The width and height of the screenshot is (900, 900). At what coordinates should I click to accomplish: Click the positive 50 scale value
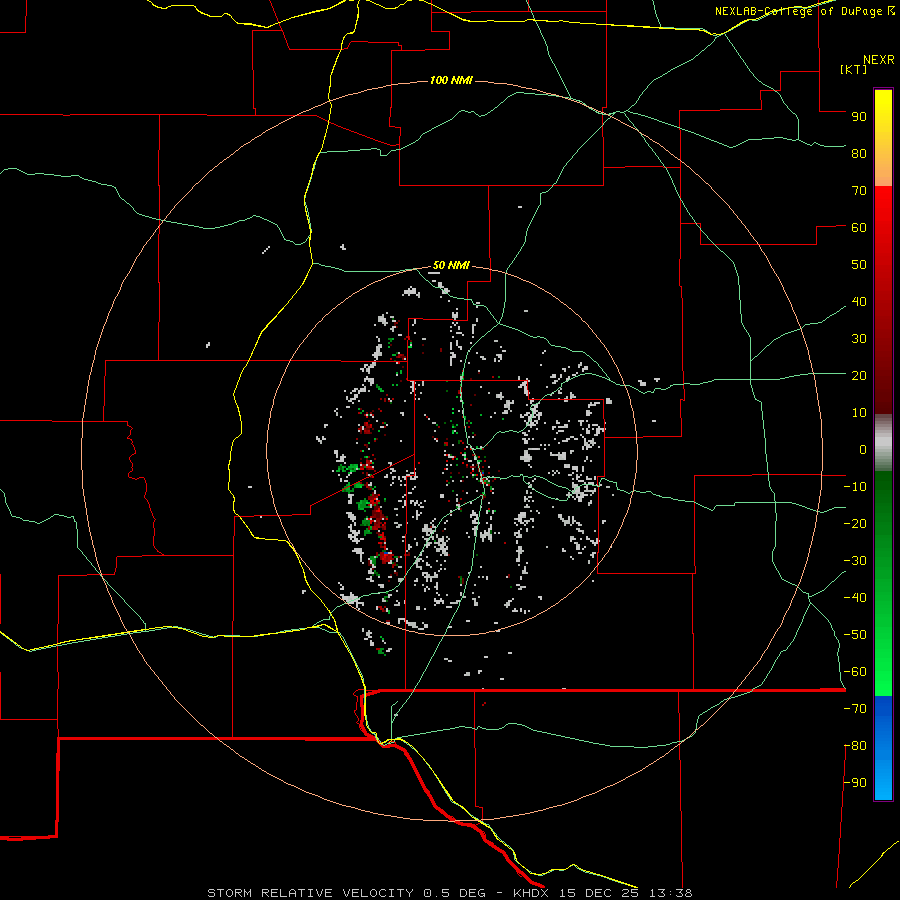859,265
